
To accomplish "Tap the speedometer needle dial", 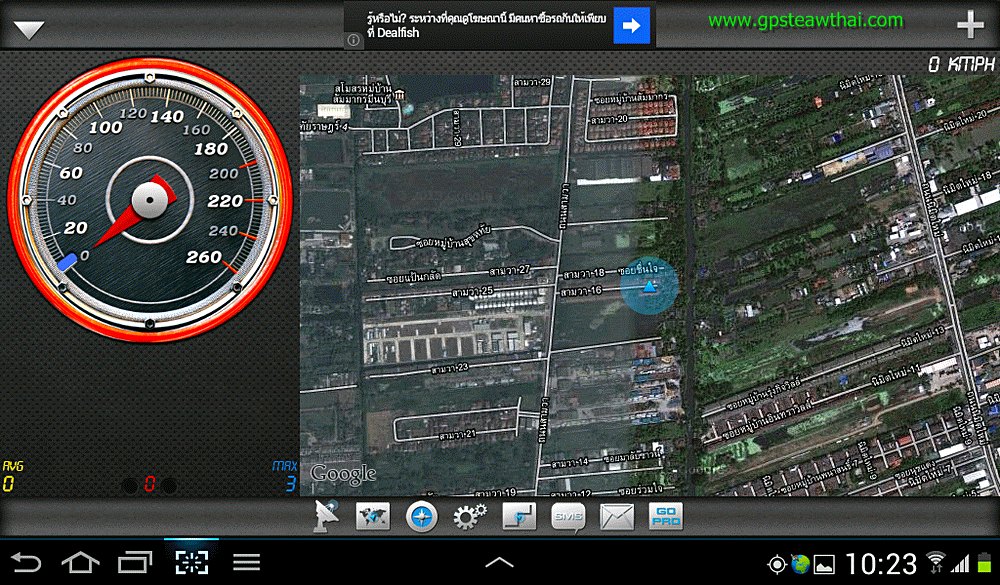I will click(x=150, y=200).
